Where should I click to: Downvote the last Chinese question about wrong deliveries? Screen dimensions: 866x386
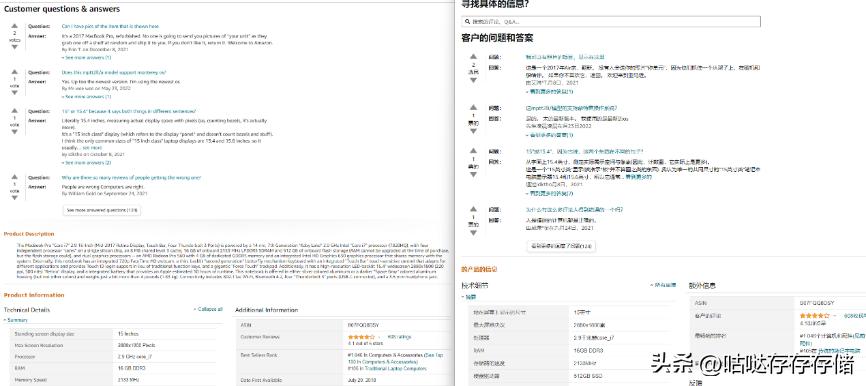[473, 232]
